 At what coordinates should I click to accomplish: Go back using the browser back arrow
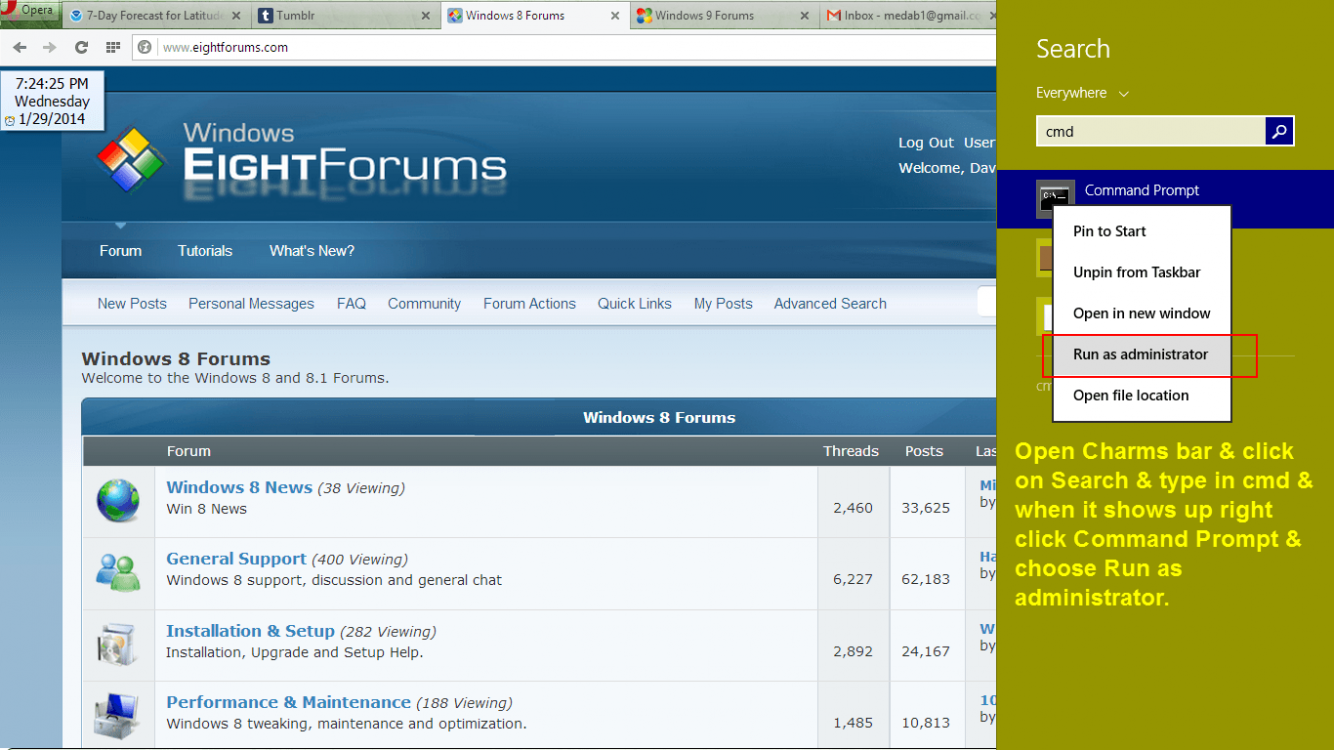coord(20,47)
